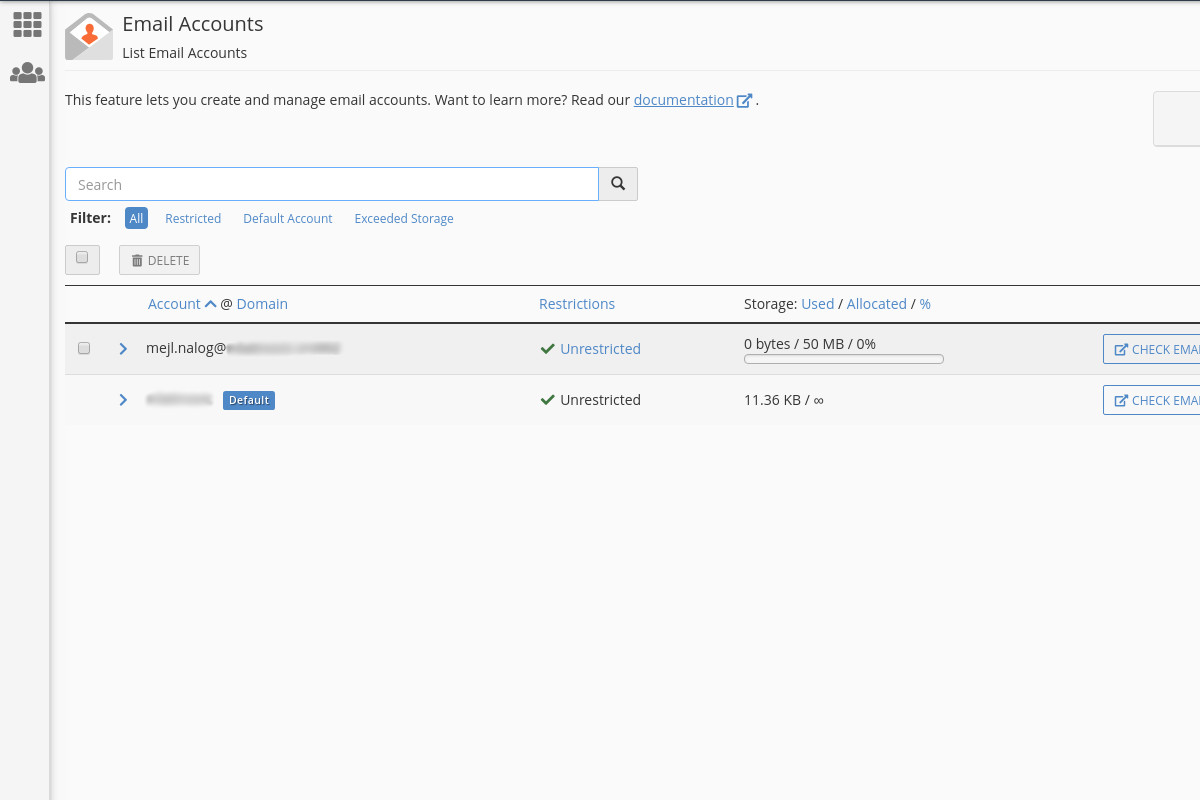Select the Restricted filter
This screenshot has width=1200, height=800.
point(193,219)
